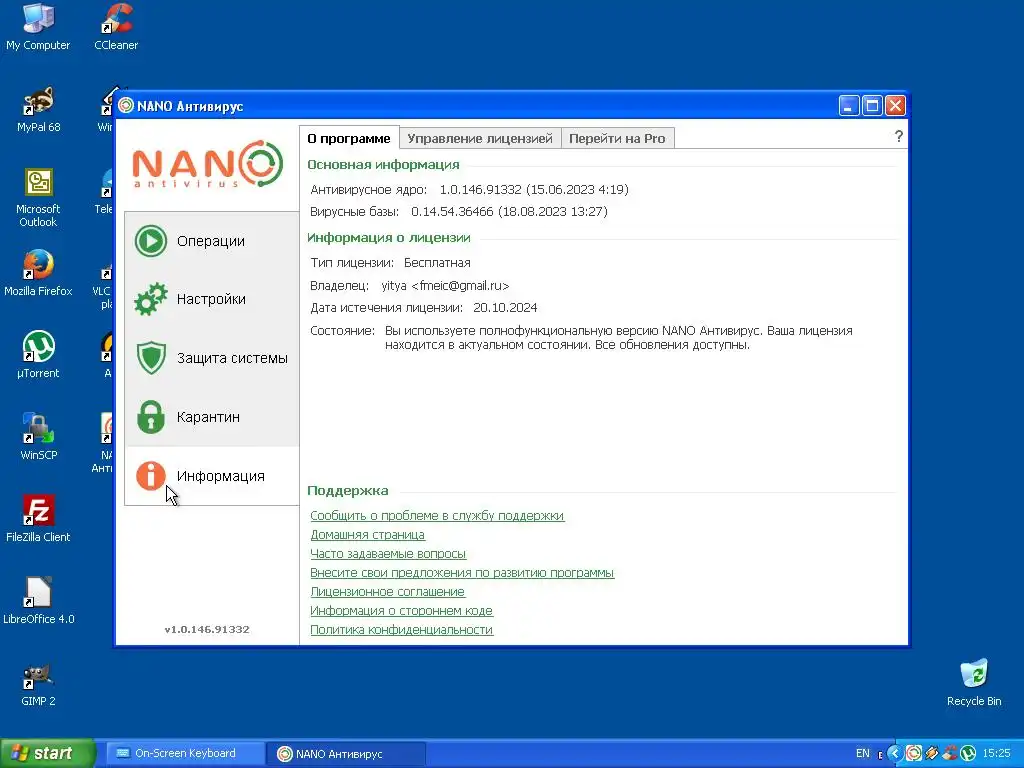The width and height of the screenshot is (1024, 768).
Task: Click the orange tool tray icon
Action: [x=932, y=754]
